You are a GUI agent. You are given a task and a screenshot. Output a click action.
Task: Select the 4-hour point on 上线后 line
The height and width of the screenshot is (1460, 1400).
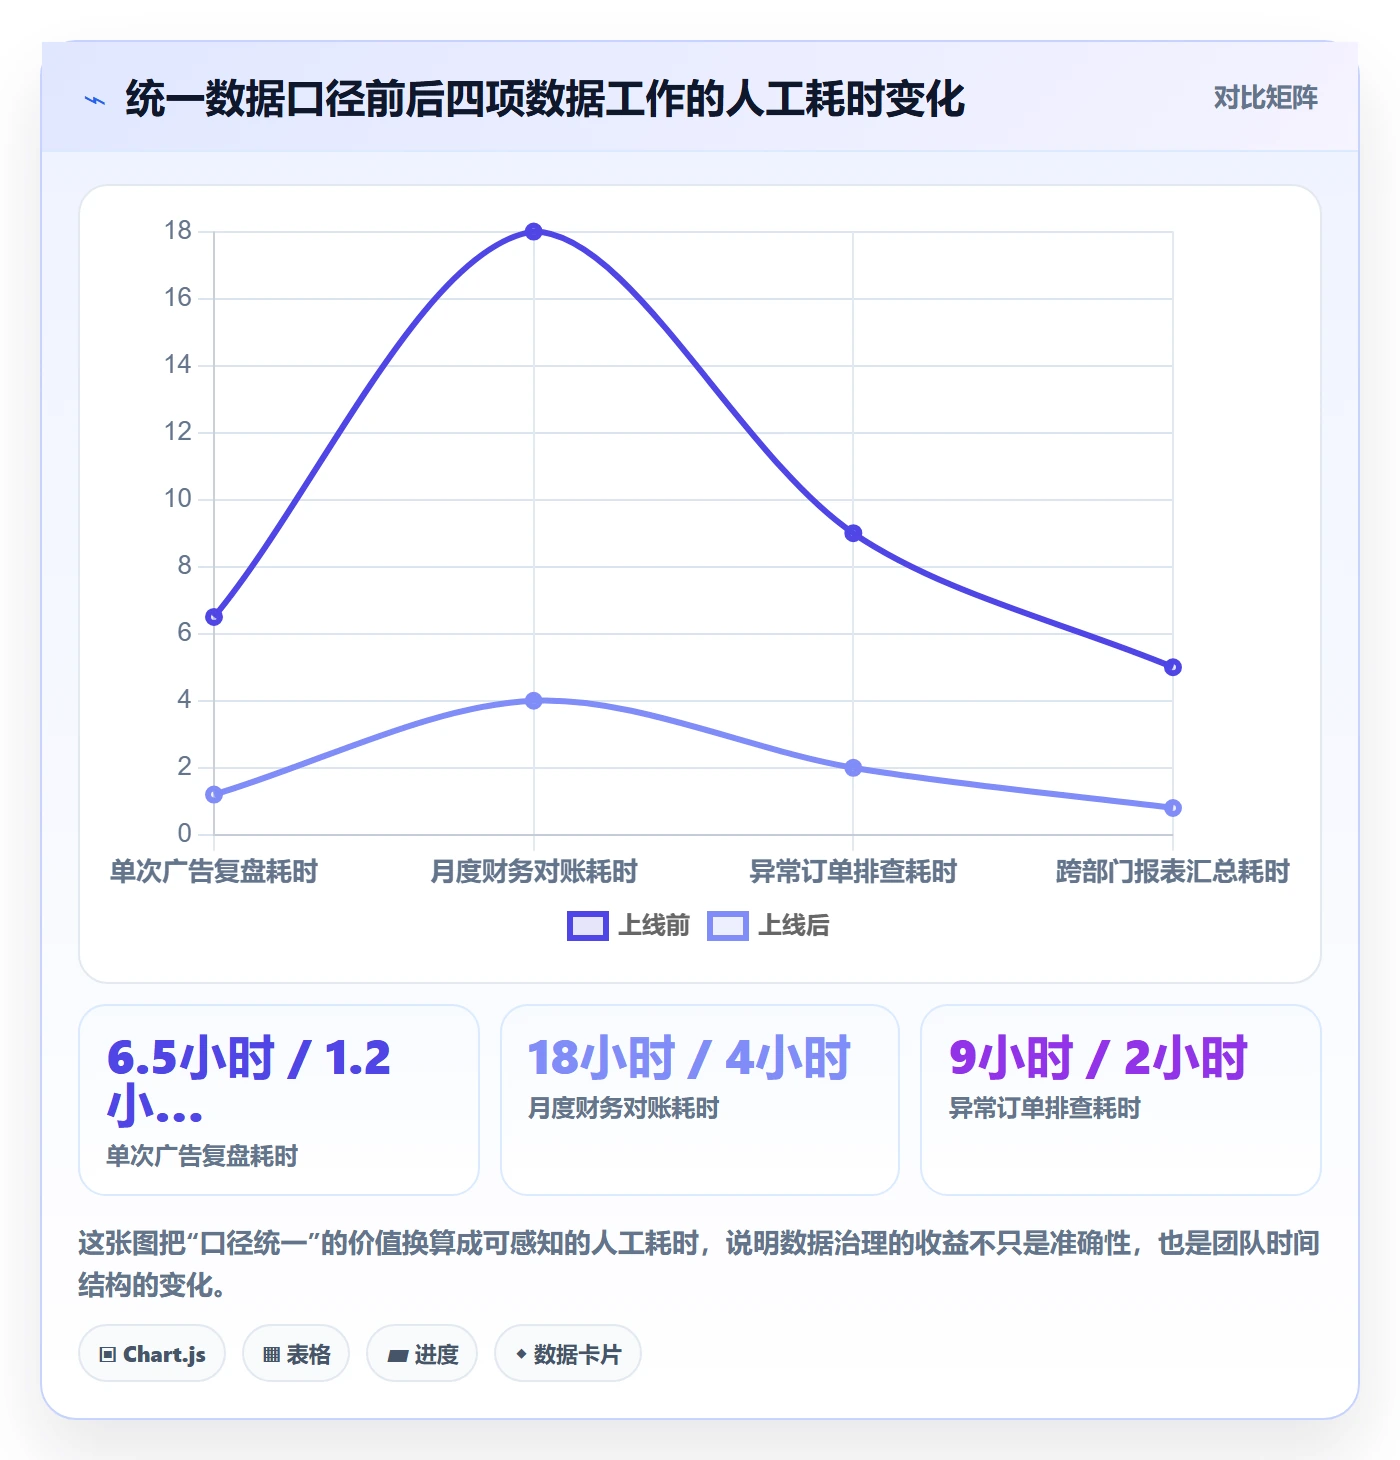pos(534,701)
